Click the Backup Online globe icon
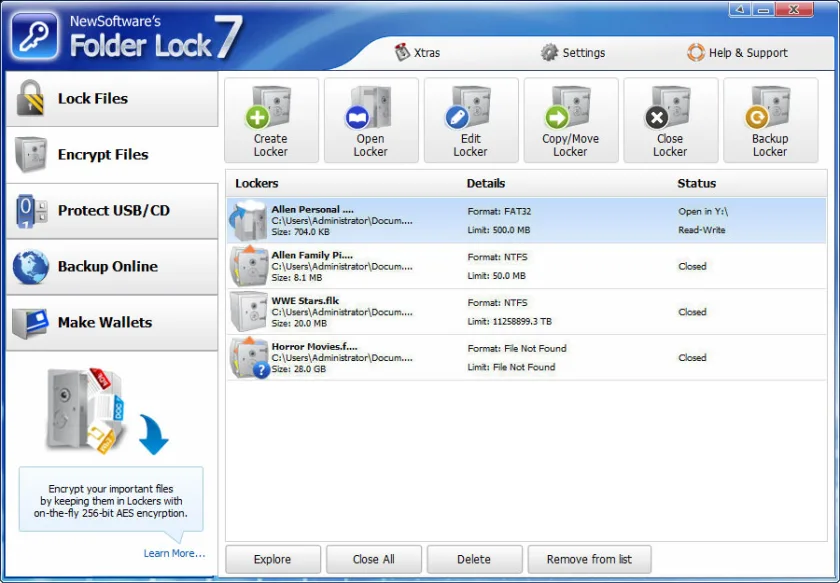The image size is (840, 583). (x=31, y=266)
